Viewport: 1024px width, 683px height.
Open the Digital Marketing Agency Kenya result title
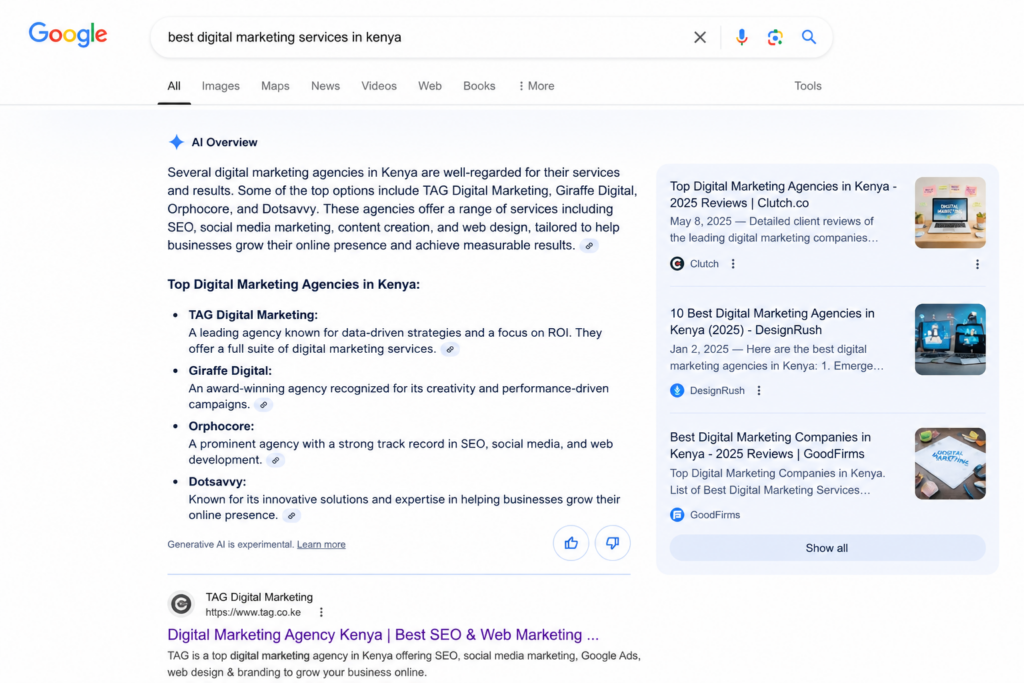click(383, 635)
